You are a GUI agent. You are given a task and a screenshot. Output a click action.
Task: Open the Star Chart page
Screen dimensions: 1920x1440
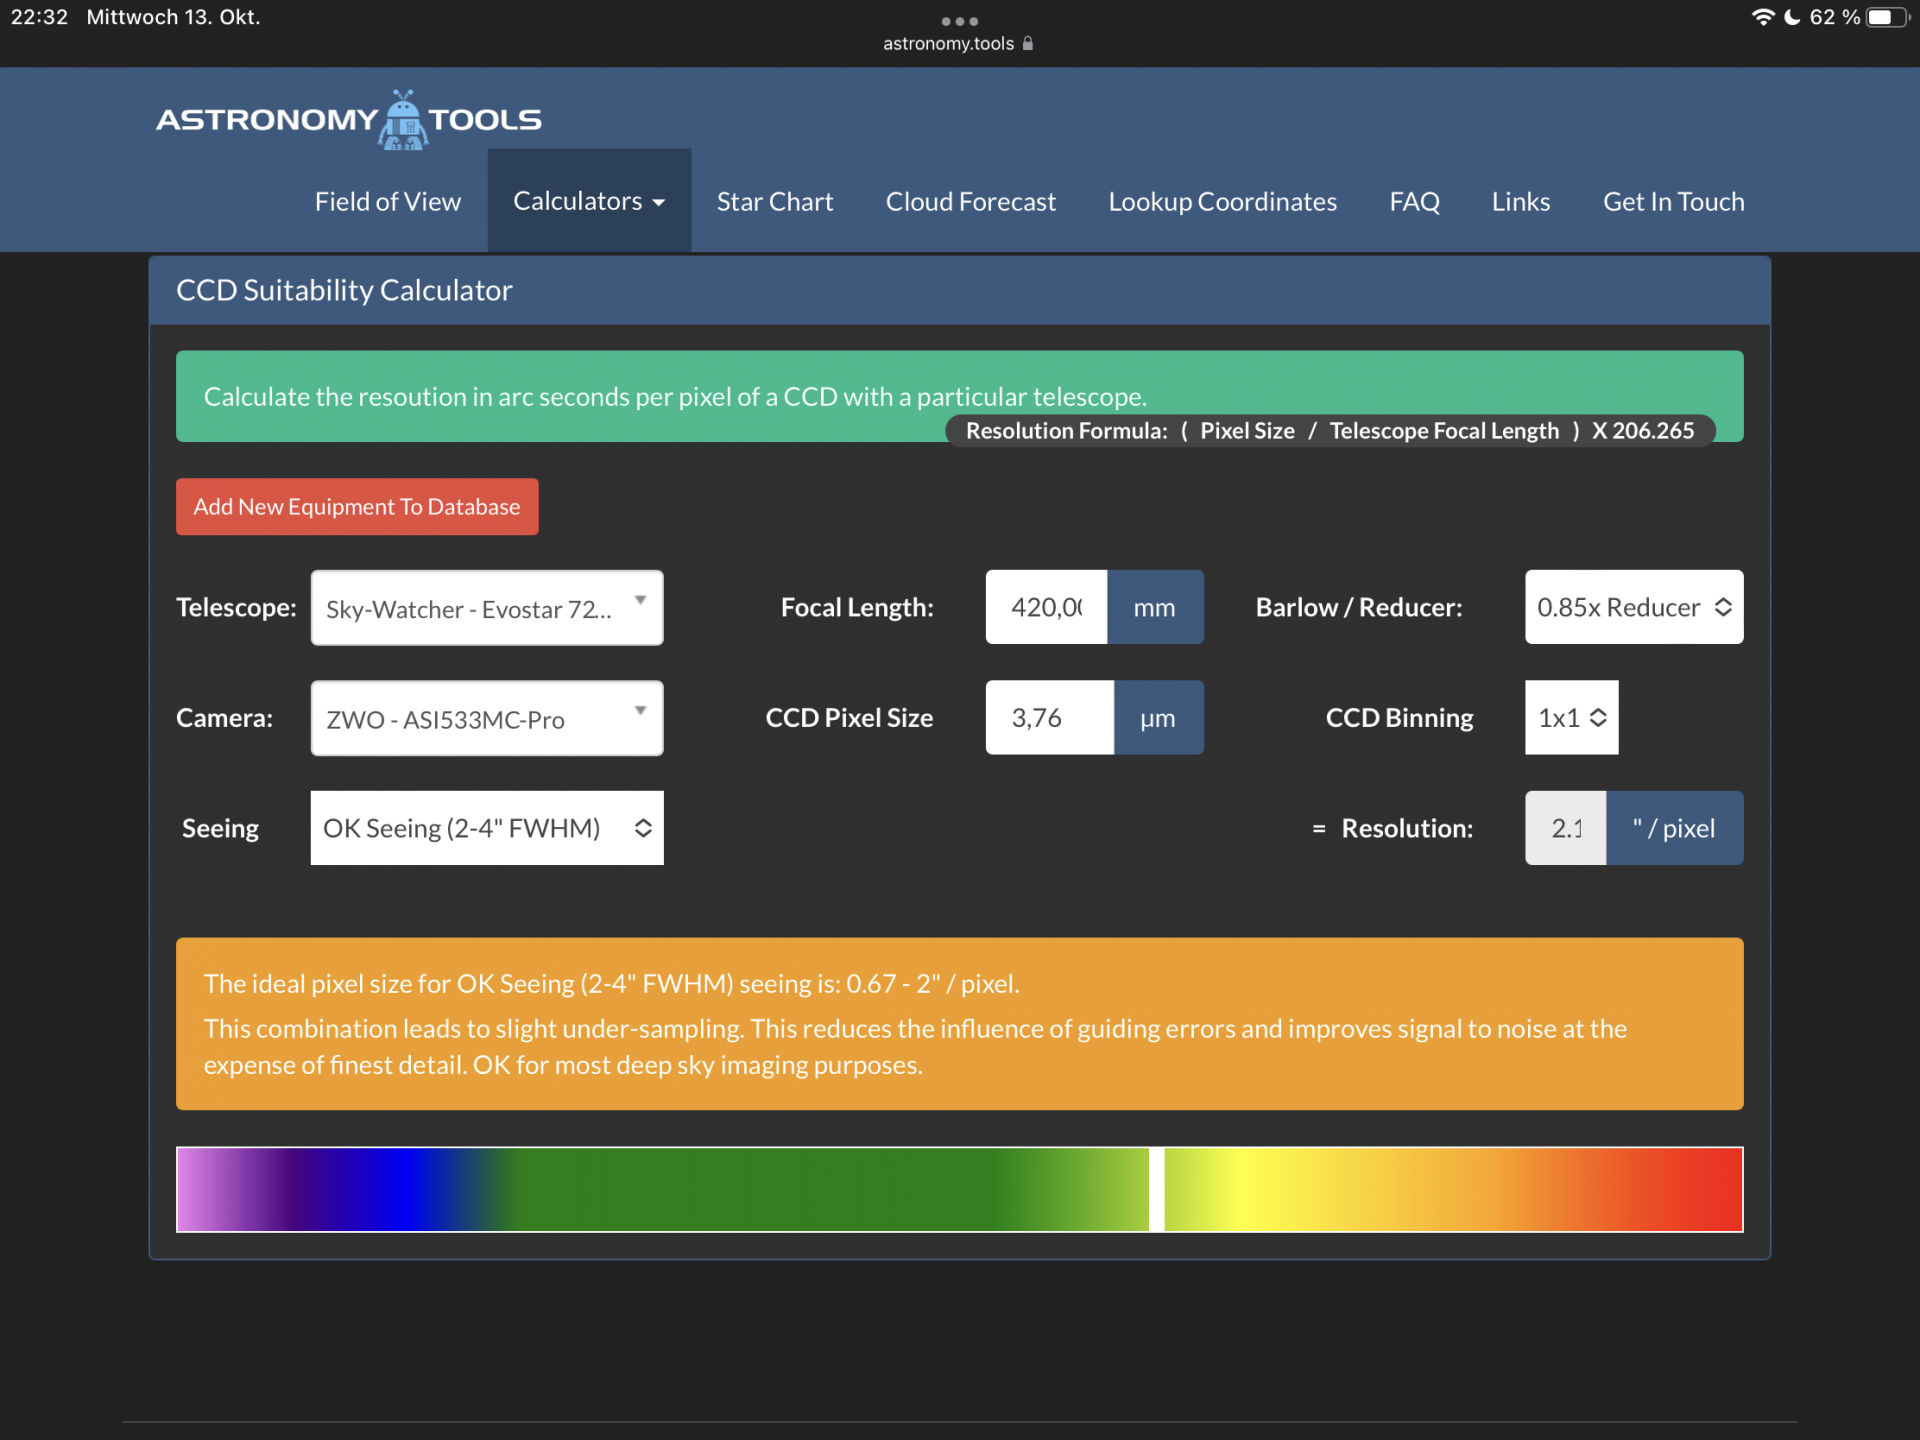click(775, 202)
